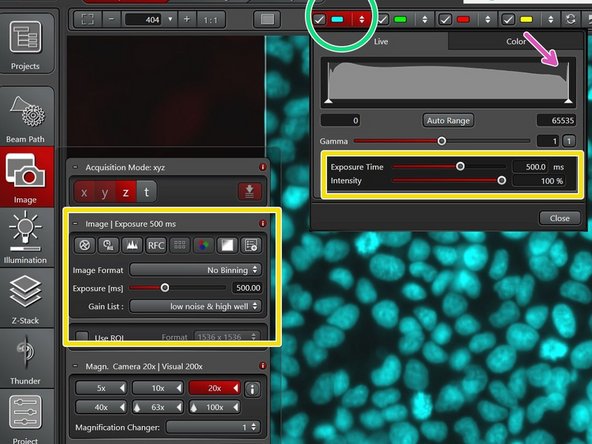Switch to the Live tab
Image resolution: width=592 pixels, height=444 pixels.
coord(381,42)
